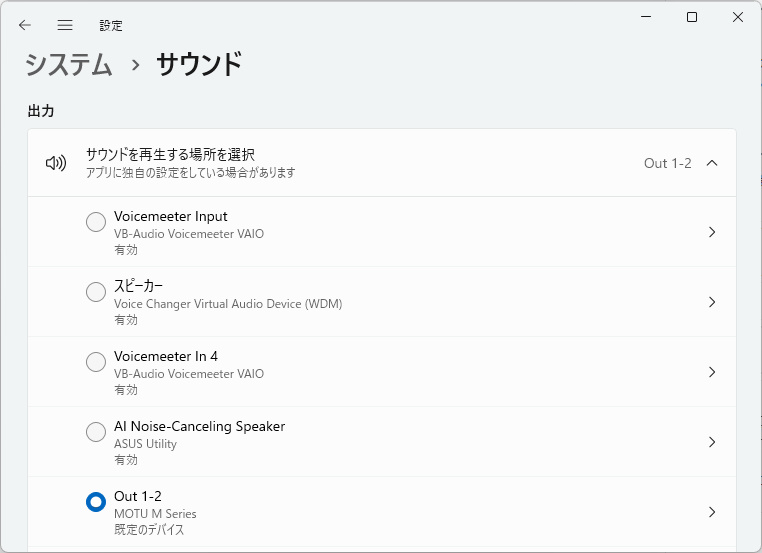Select AI Noise-Canceling Speaker radio button
Viewport: 762px width, 553px height.
(x=96, y=432)
